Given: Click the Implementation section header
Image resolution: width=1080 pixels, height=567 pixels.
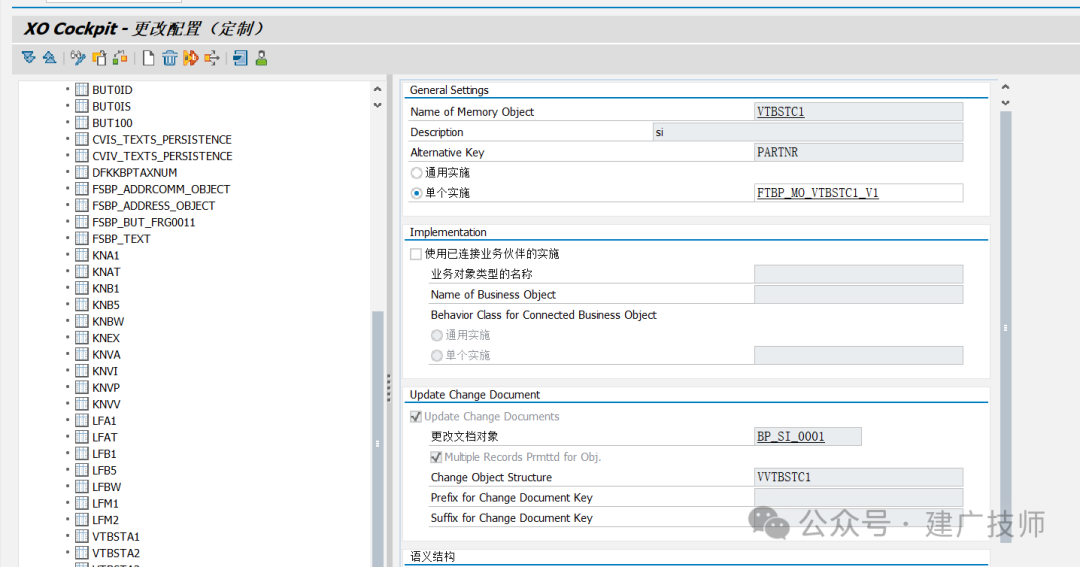Looking at the screenshot, I should click(448, 232).
